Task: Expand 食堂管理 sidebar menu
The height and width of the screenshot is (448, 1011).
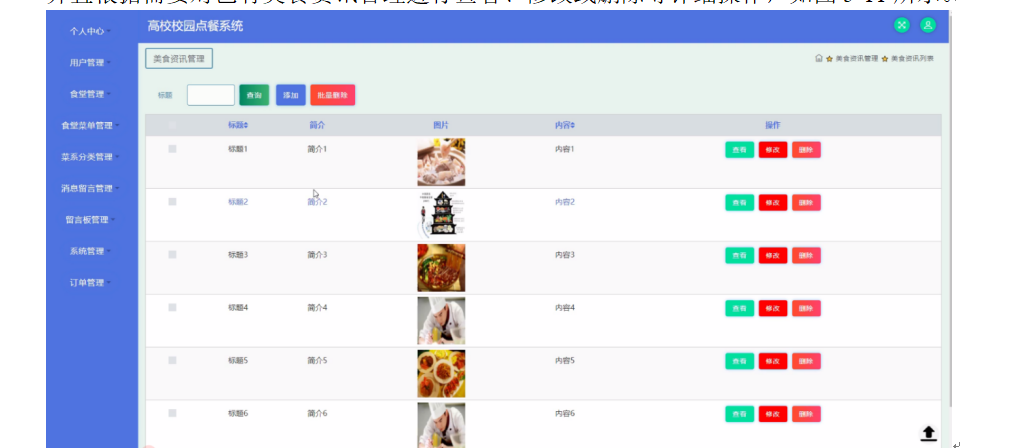Action: point(90,94)
